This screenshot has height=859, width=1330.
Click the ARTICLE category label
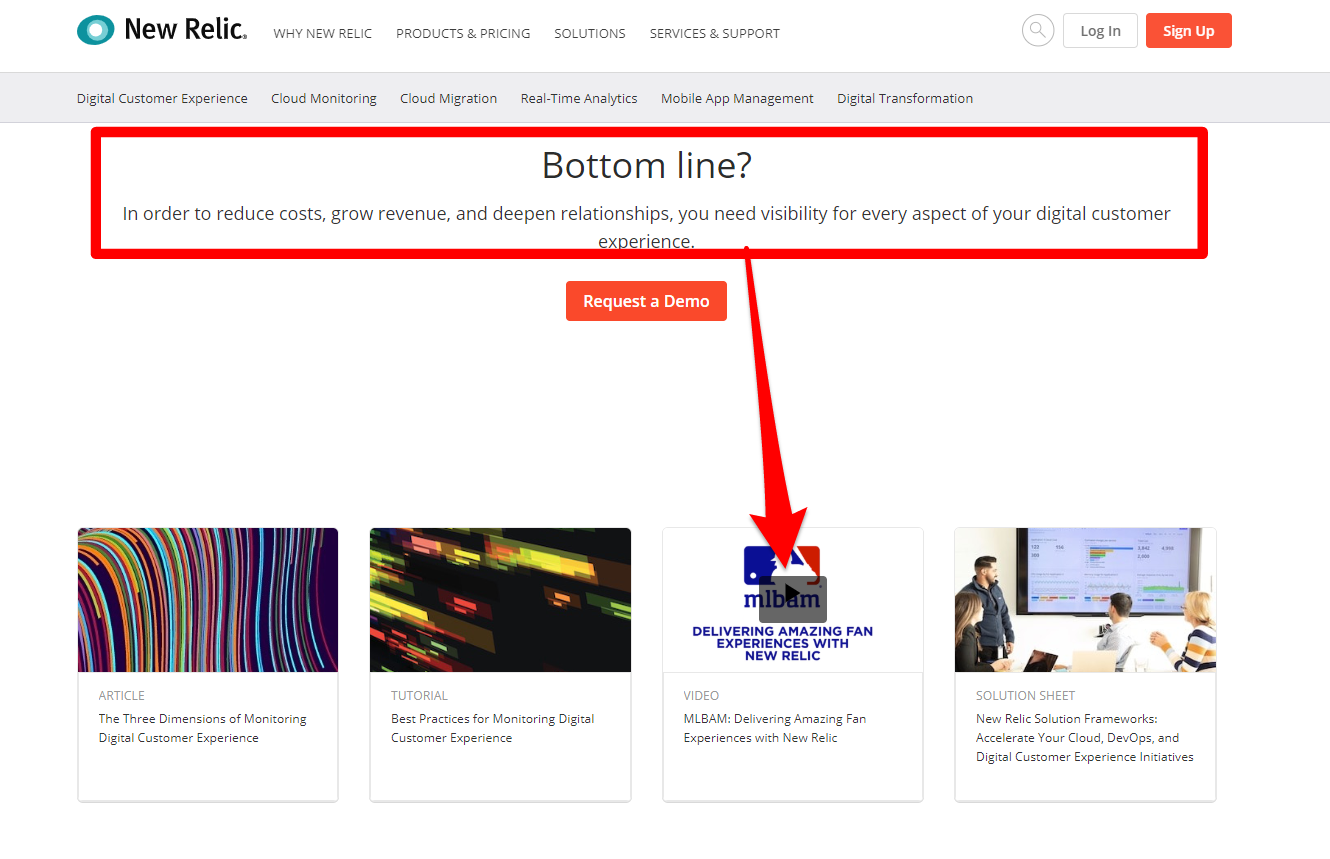122,695
